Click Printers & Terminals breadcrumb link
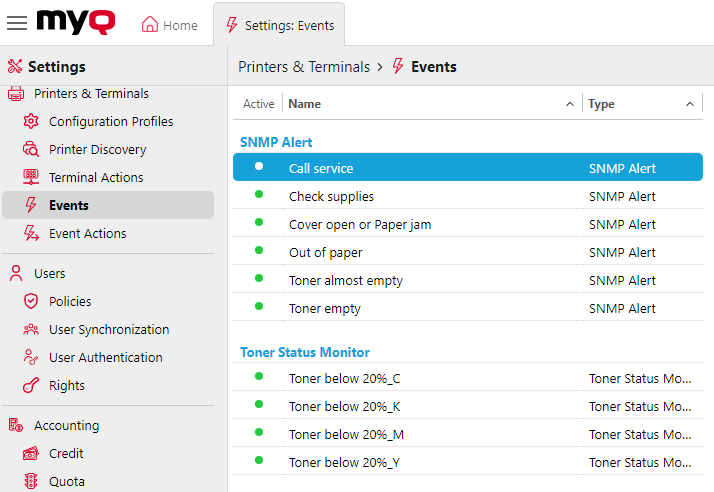The image size is (714, 492). coord(304,67)
